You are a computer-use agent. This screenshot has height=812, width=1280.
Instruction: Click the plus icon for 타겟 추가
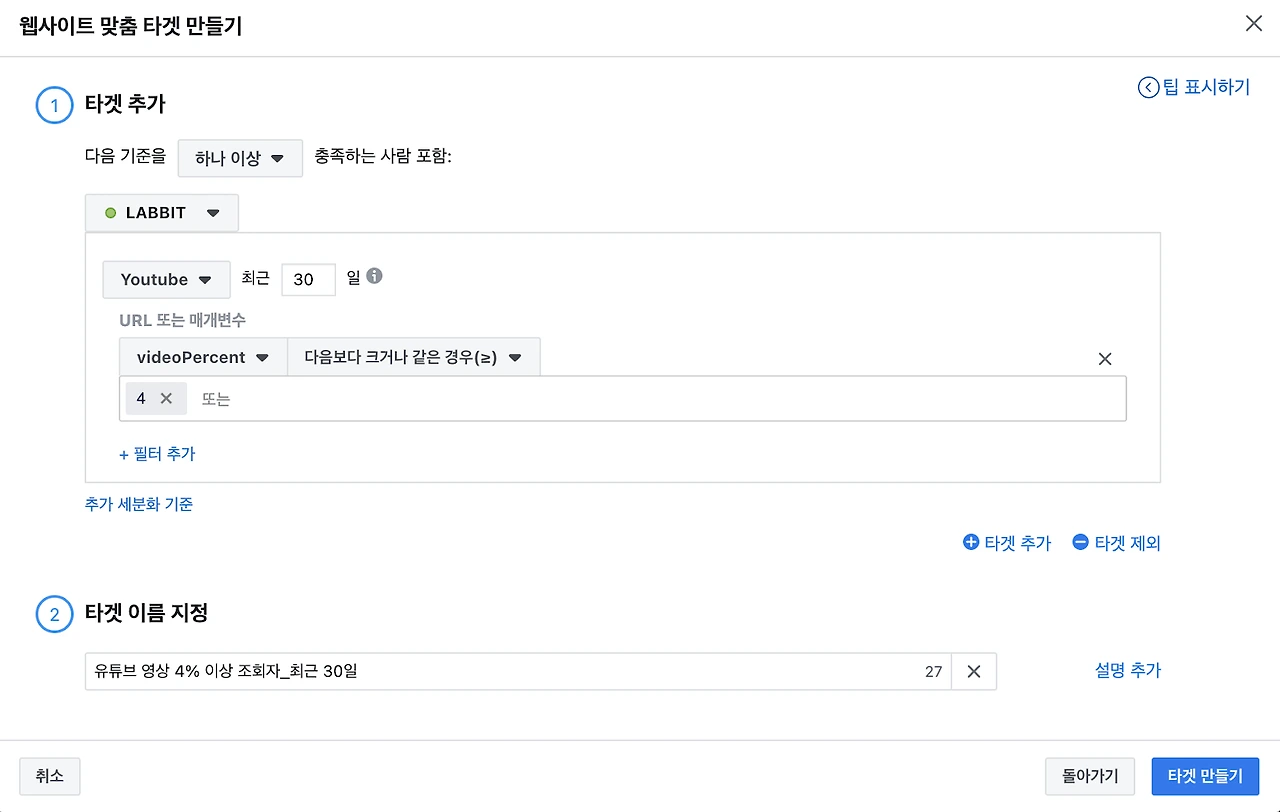point(970,542)
